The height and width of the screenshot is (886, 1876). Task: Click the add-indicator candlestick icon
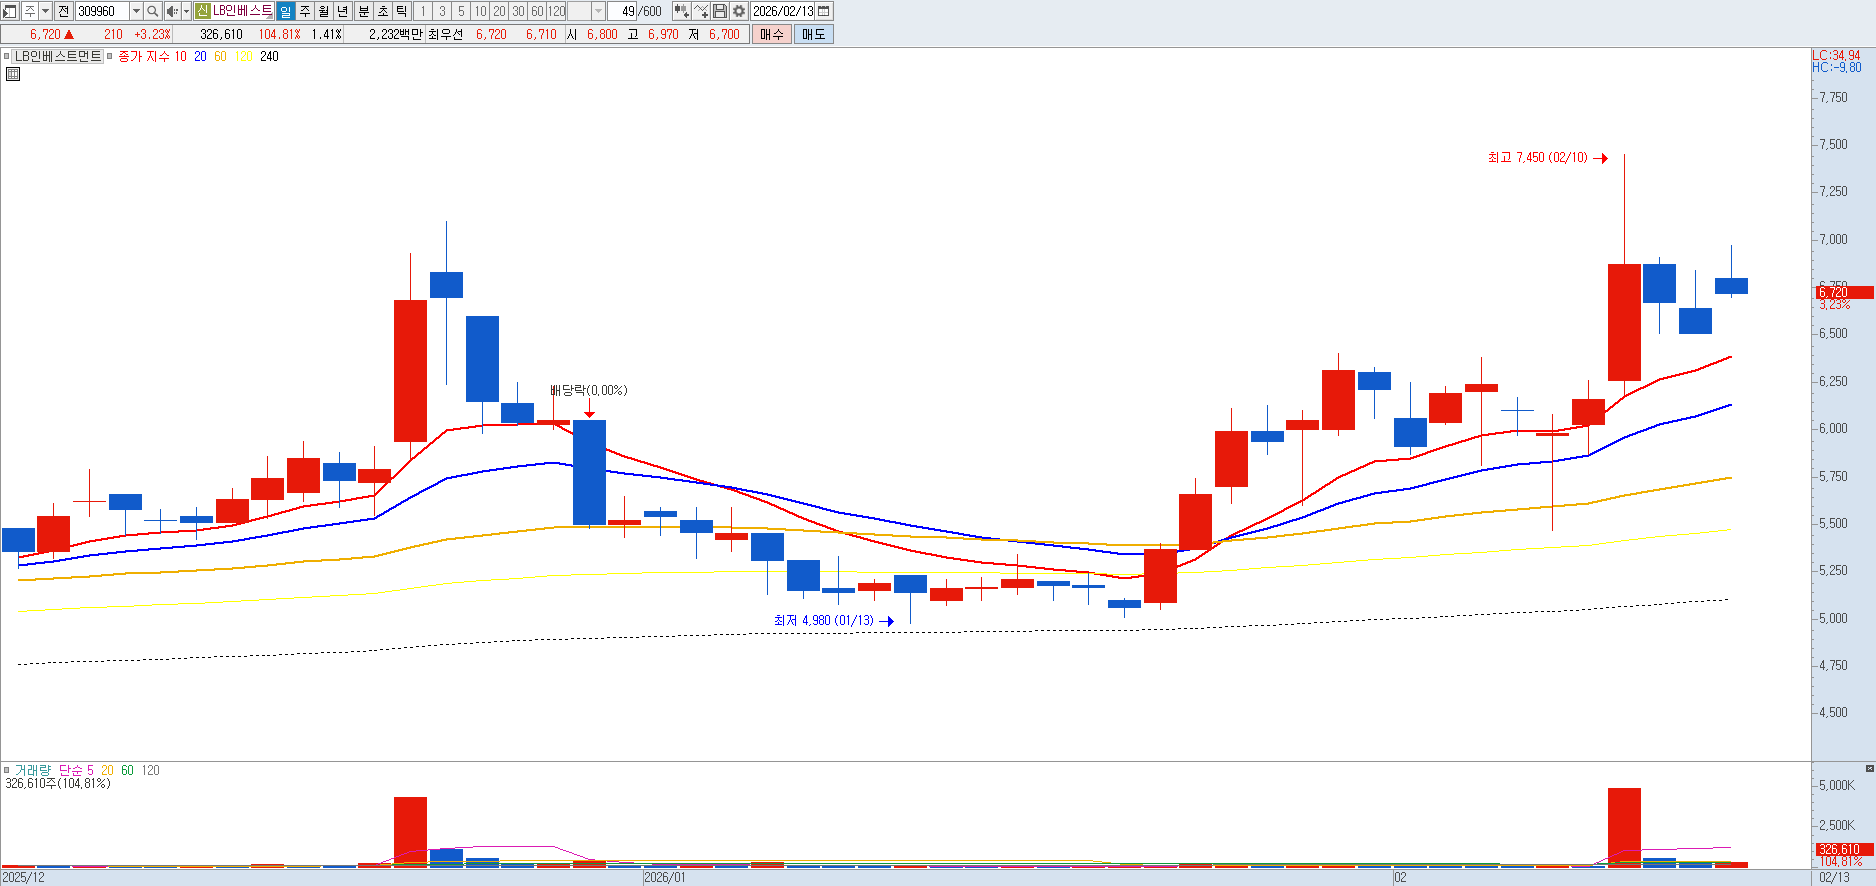pos(681,11)
